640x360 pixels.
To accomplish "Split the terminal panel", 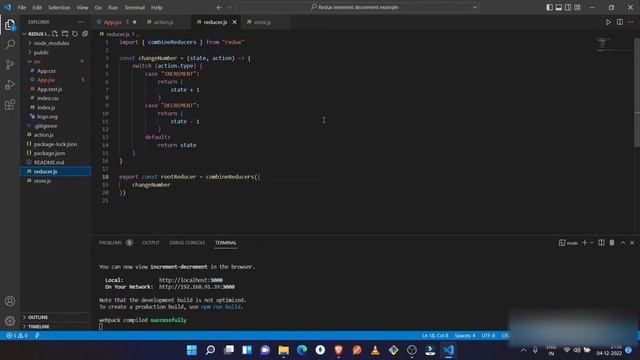I will pyautogui.click(x=601, y=242).
